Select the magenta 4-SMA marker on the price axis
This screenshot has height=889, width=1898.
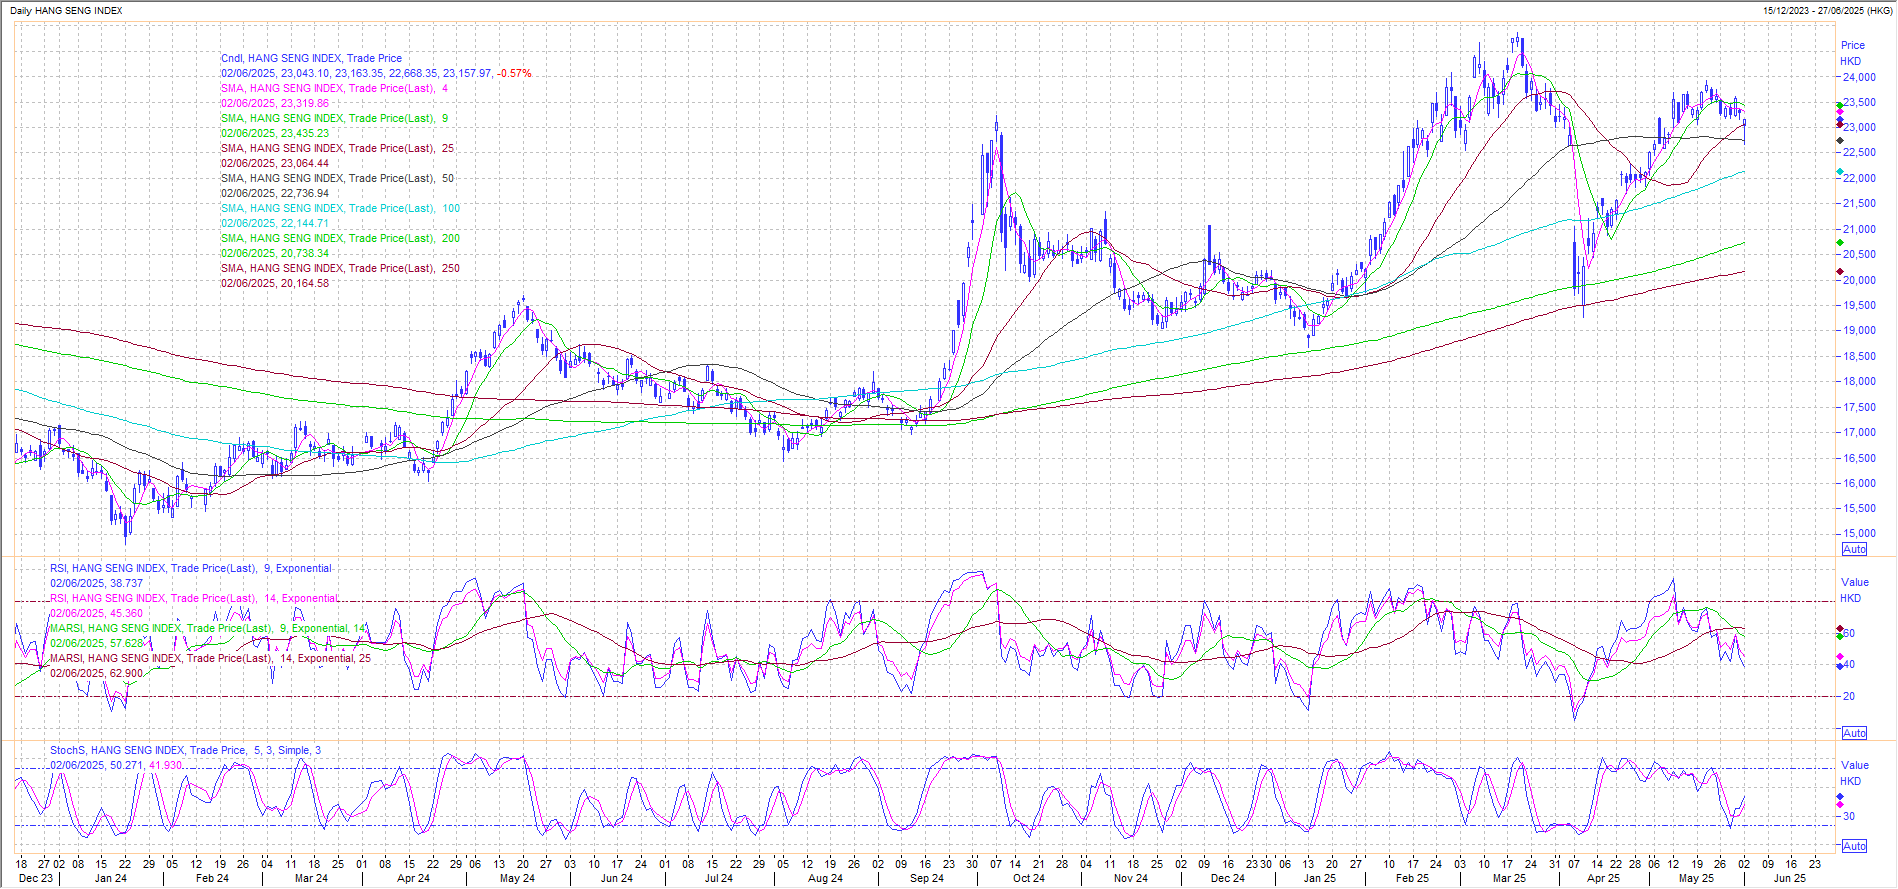coord(1840,112)
